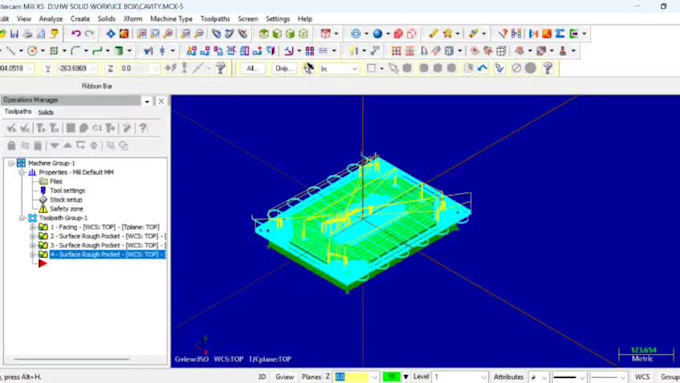Collapse the Machine Group-1 node
This screenshot has height=383, width=680.
coord(12,163)
